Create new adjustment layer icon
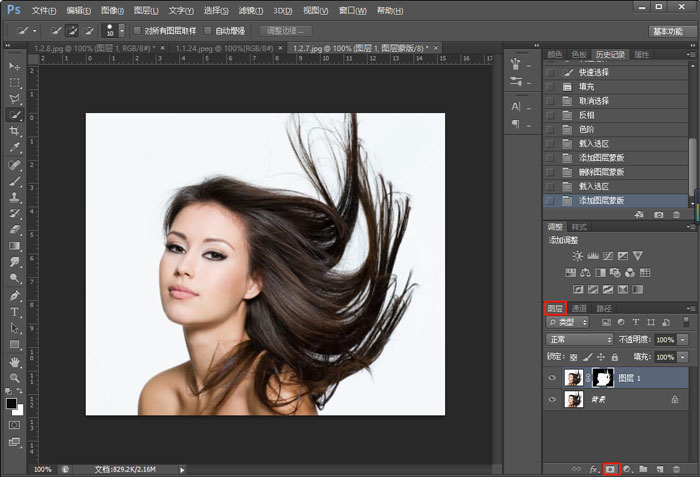 click(627, 469)
